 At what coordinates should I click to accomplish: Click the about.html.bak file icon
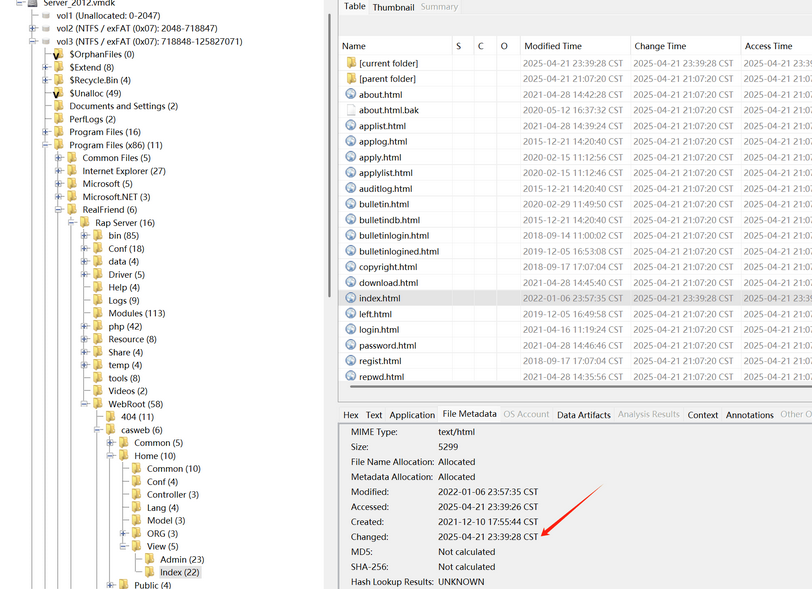tap(350, 110)
